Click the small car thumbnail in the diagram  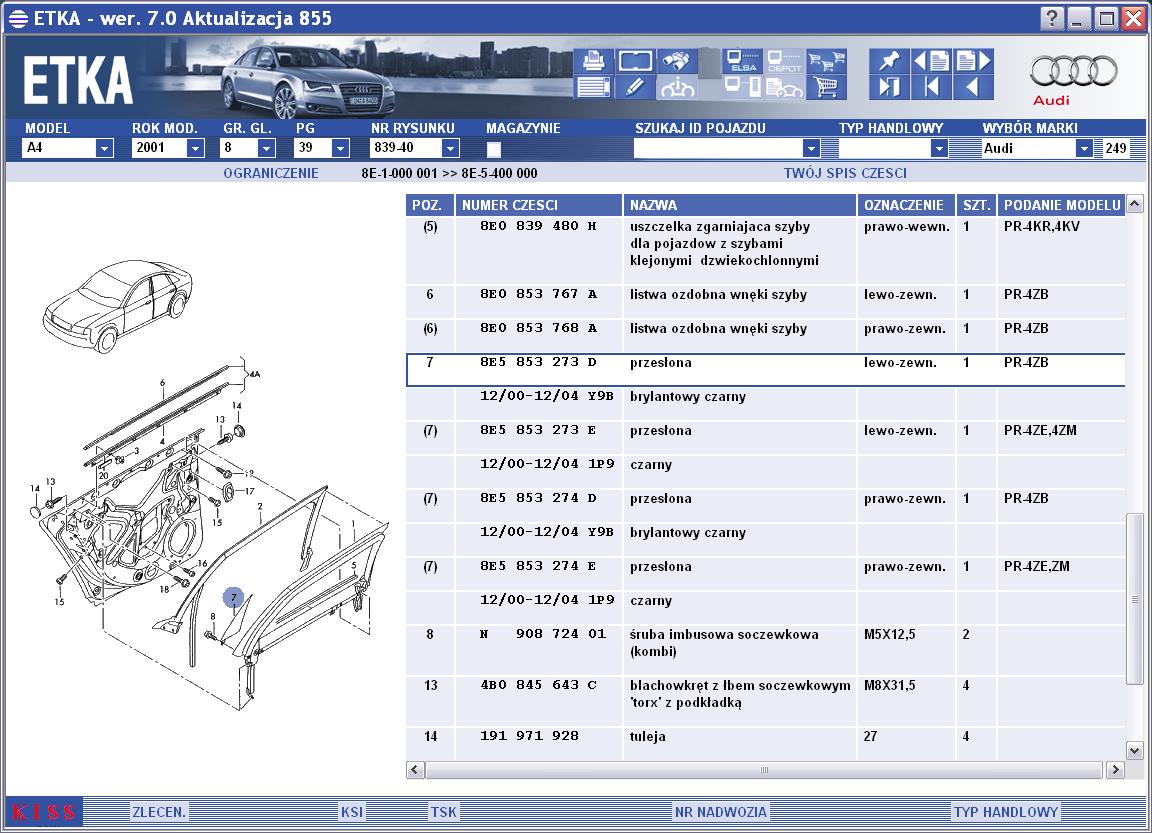(118, 305)
